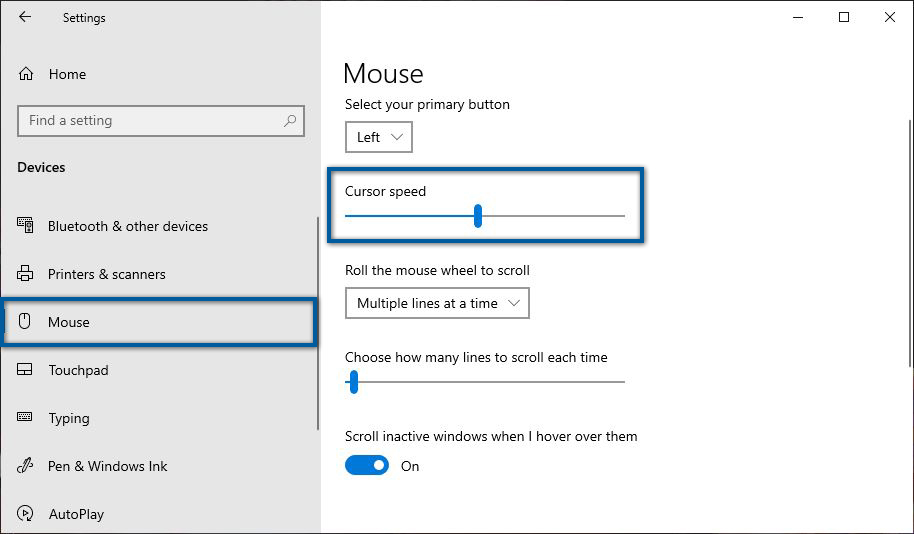Click the Home house icon
Screen dimensions: 914x534
point(26,74)
